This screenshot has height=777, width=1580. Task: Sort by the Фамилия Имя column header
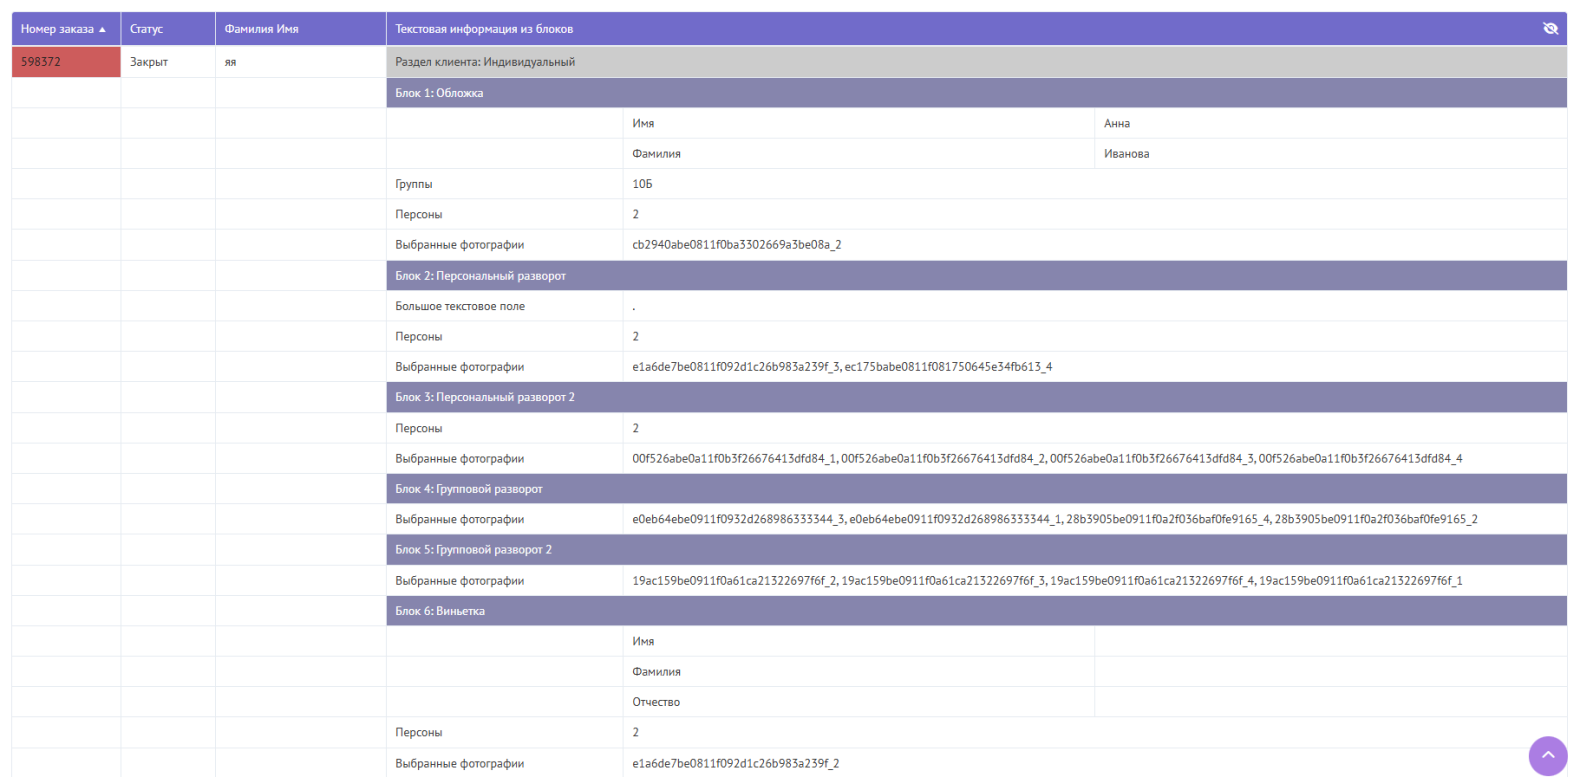[261, 29]
